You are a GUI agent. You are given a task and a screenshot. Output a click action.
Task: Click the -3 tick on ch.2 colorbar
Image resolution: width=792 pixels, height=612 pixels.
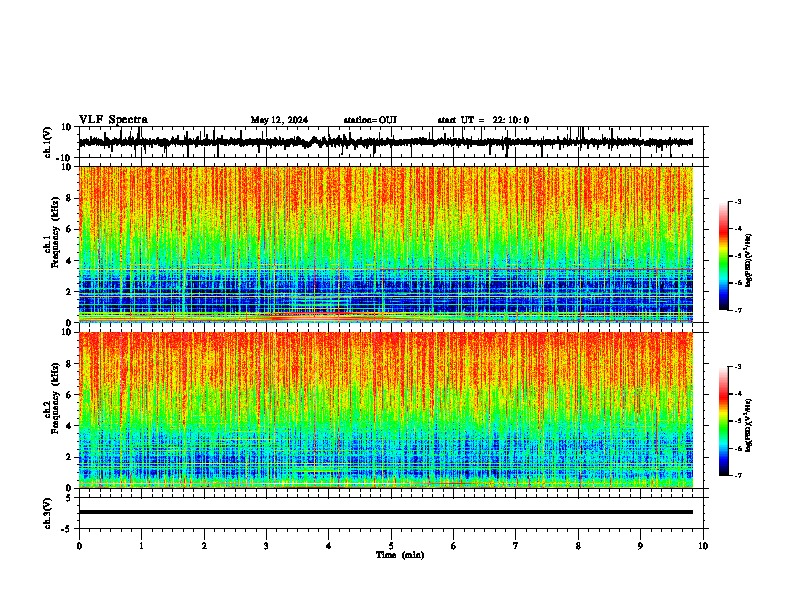pyautogui.click(x=737, y=367)
